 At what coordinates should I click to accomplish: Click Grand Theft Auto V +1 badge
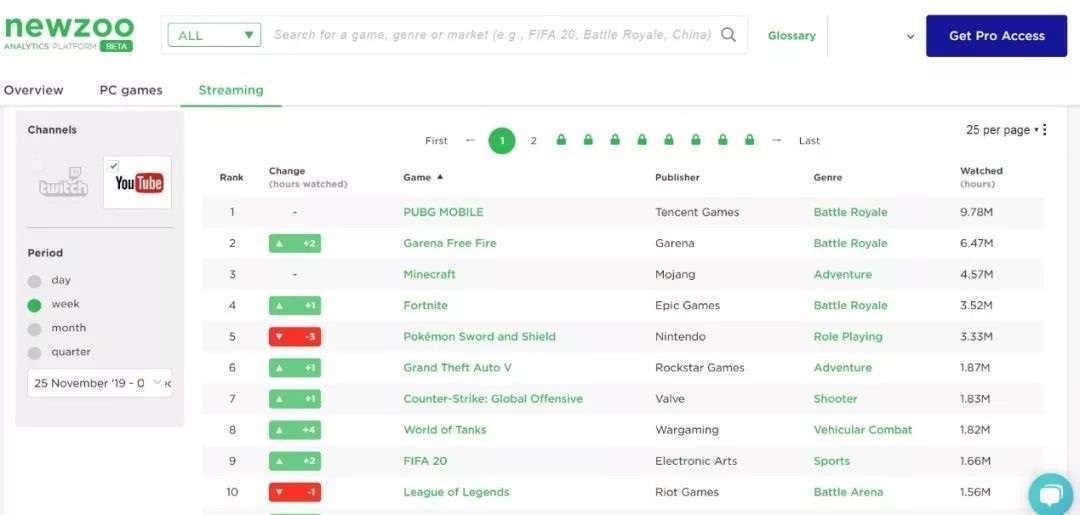(295, 368)
